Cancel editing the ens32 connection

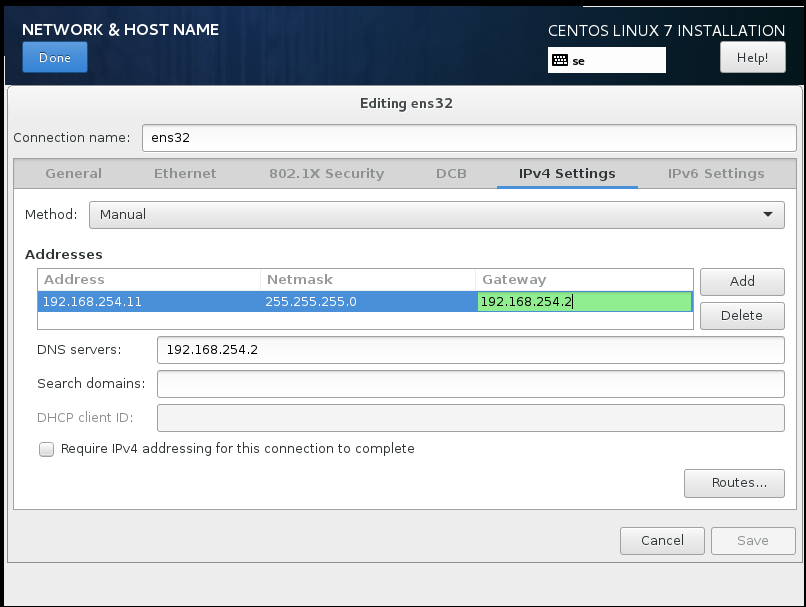pos(661,540)
